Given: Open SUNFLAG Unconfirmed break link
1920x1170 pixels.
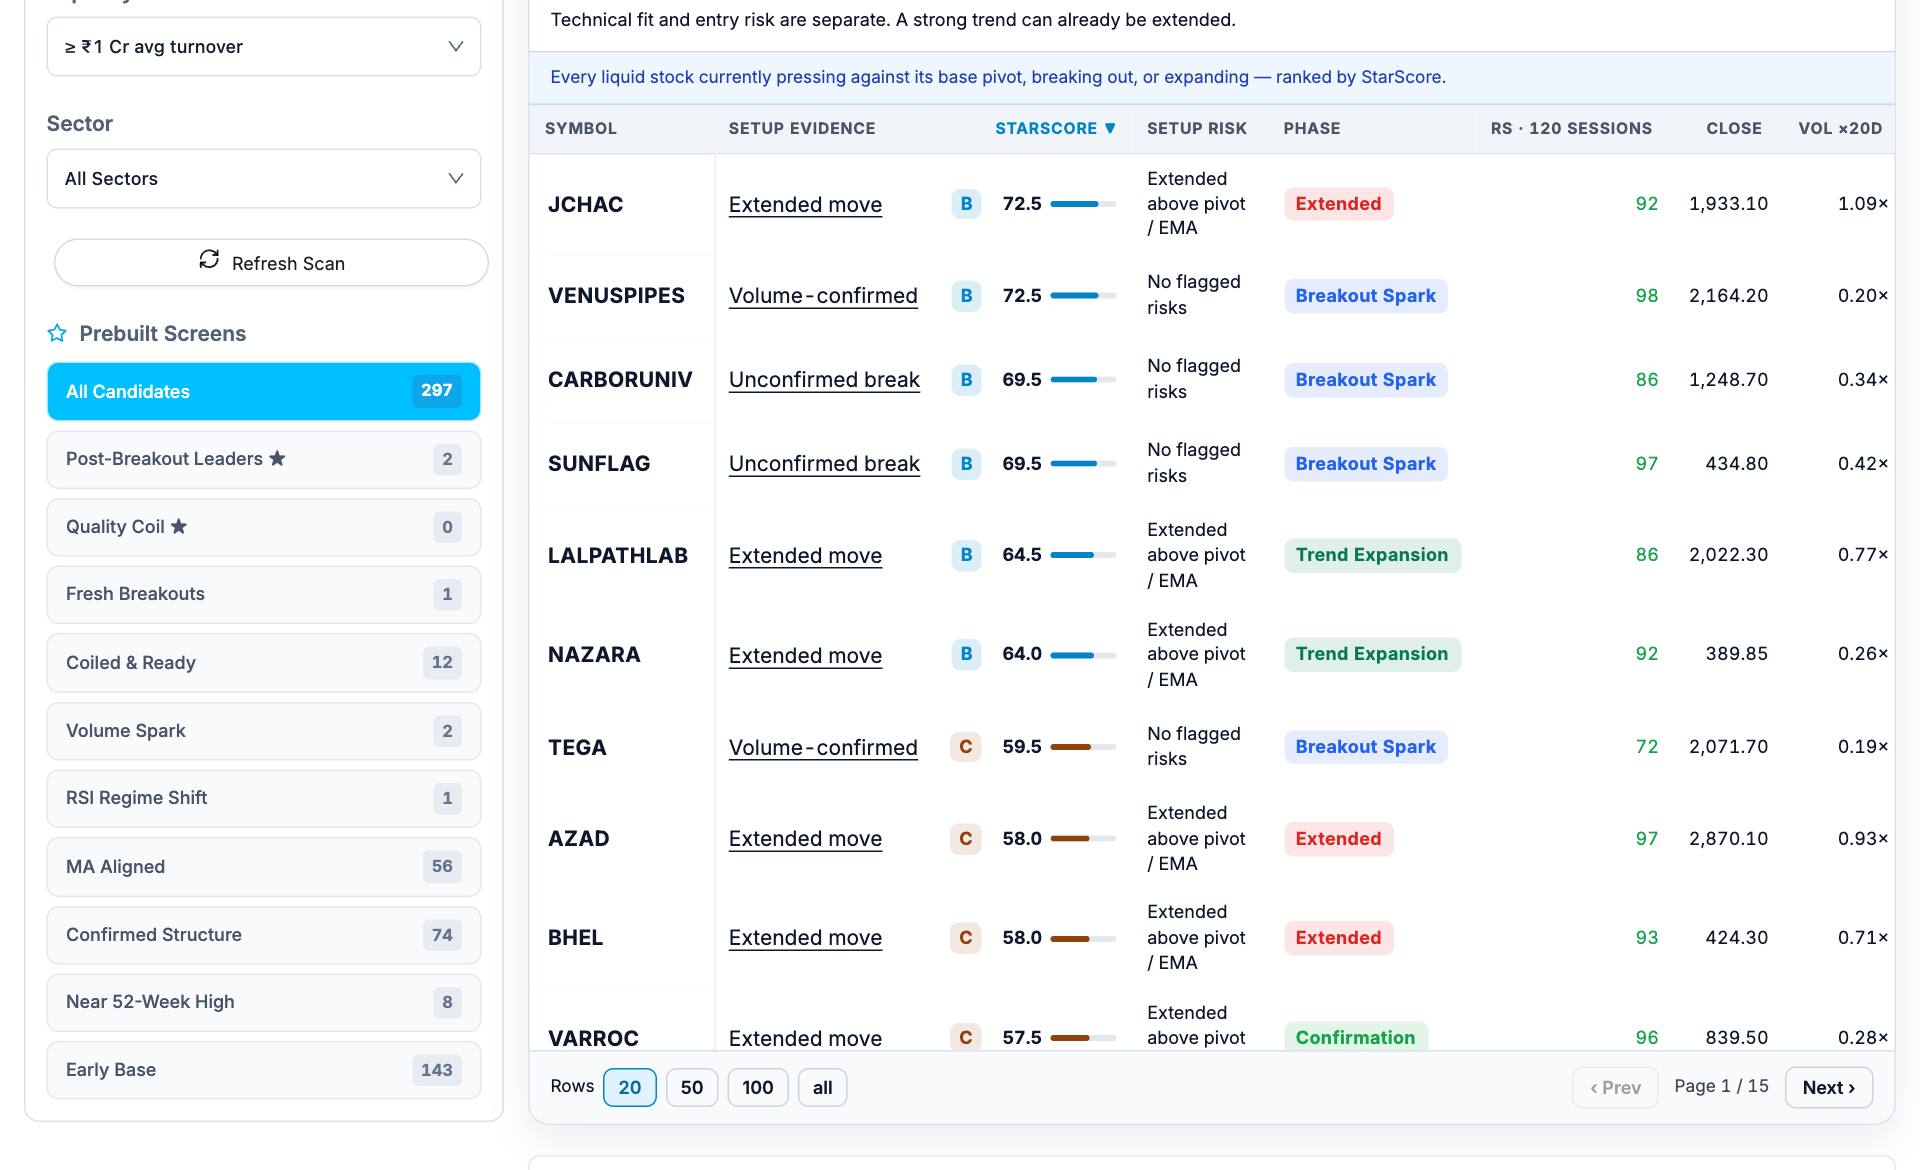Looking at the screenshot, I should pos(824,464).
